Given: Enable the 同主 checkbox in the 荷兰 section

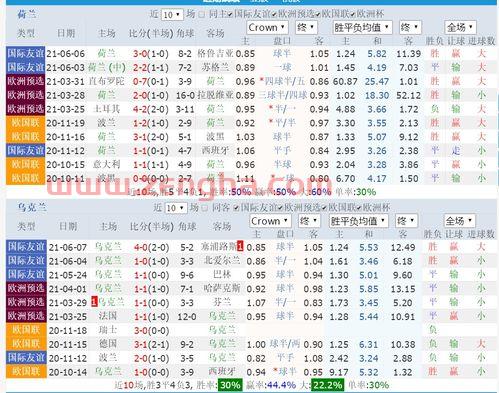Looking at the screenshot, I should click(x=202, y=14).
